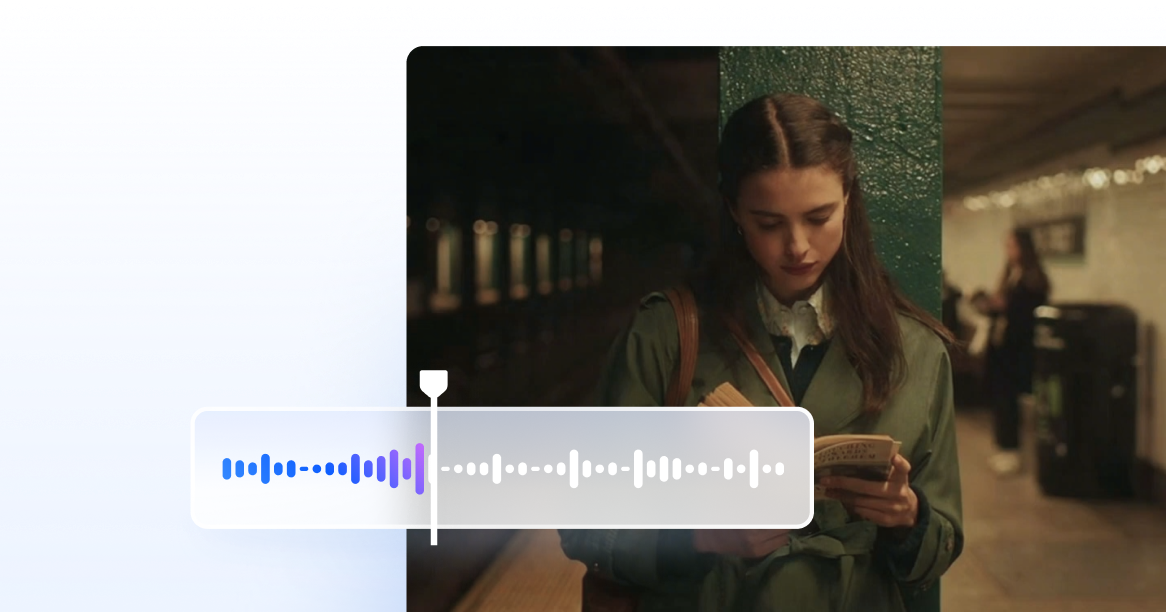1166x612 pixels.
Task: Click the playhead line below the waveform panel
Action: [433, 536]
